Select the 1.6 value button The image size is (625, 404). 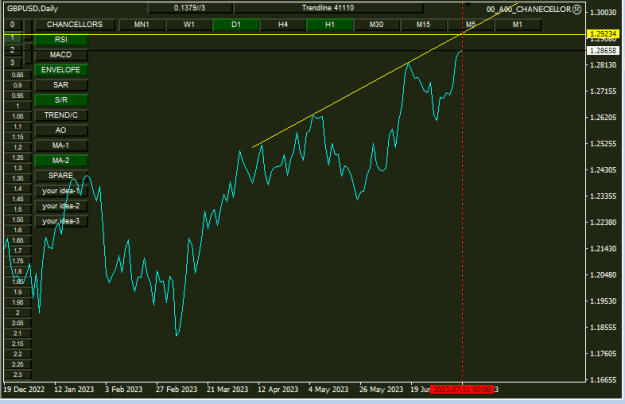coord(18,230)
